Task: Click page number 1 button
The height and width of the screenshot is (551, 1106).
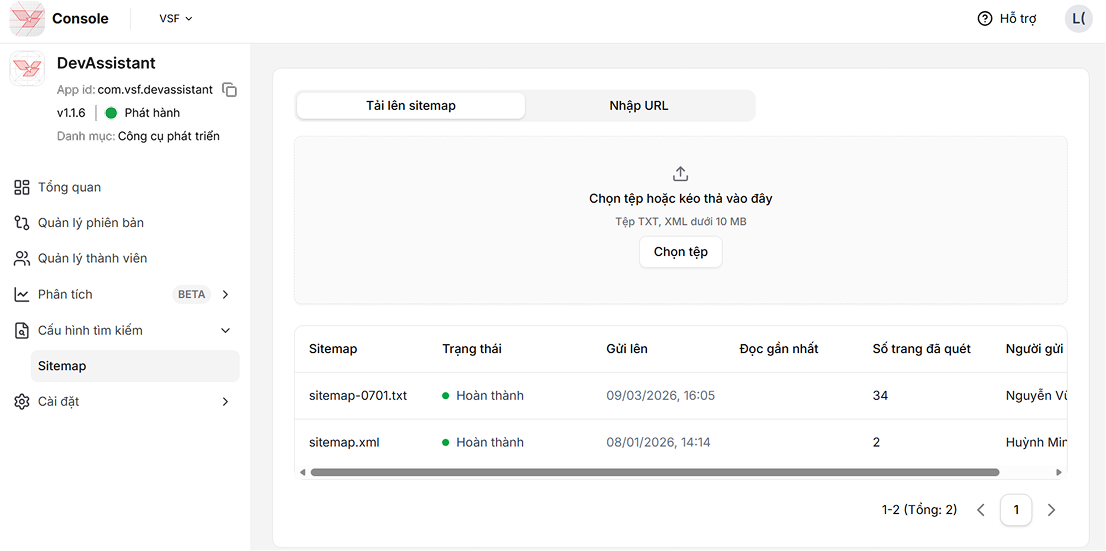Action: (x=1016, y=509)
